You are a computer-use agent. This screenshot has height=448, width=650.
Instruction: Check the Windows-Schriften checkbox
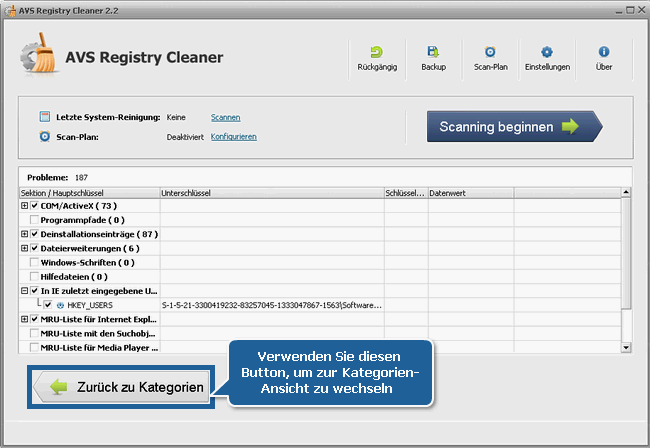click(34, 262)
